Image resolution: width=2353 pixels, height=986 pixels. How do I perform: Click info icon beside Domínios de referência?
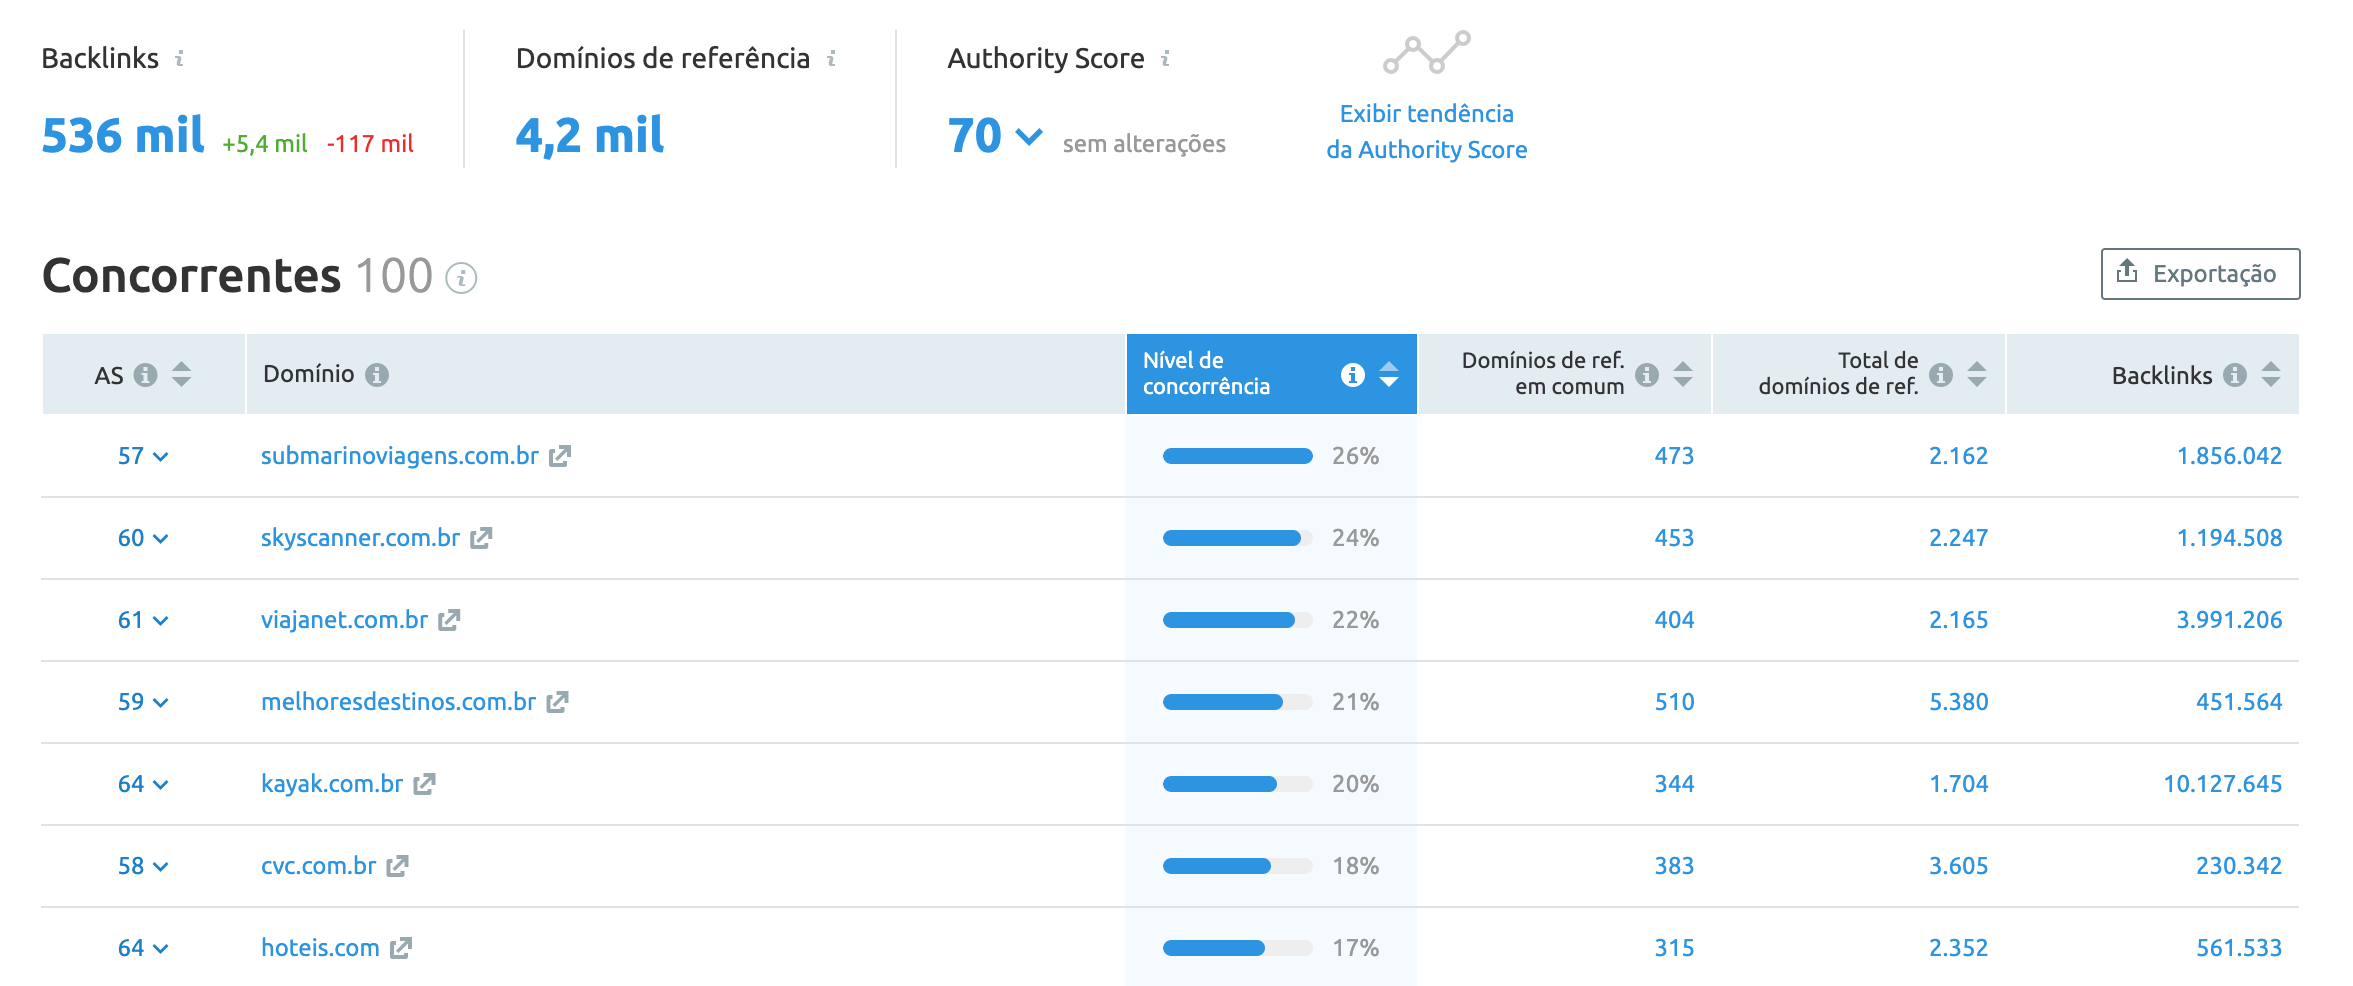831,59
